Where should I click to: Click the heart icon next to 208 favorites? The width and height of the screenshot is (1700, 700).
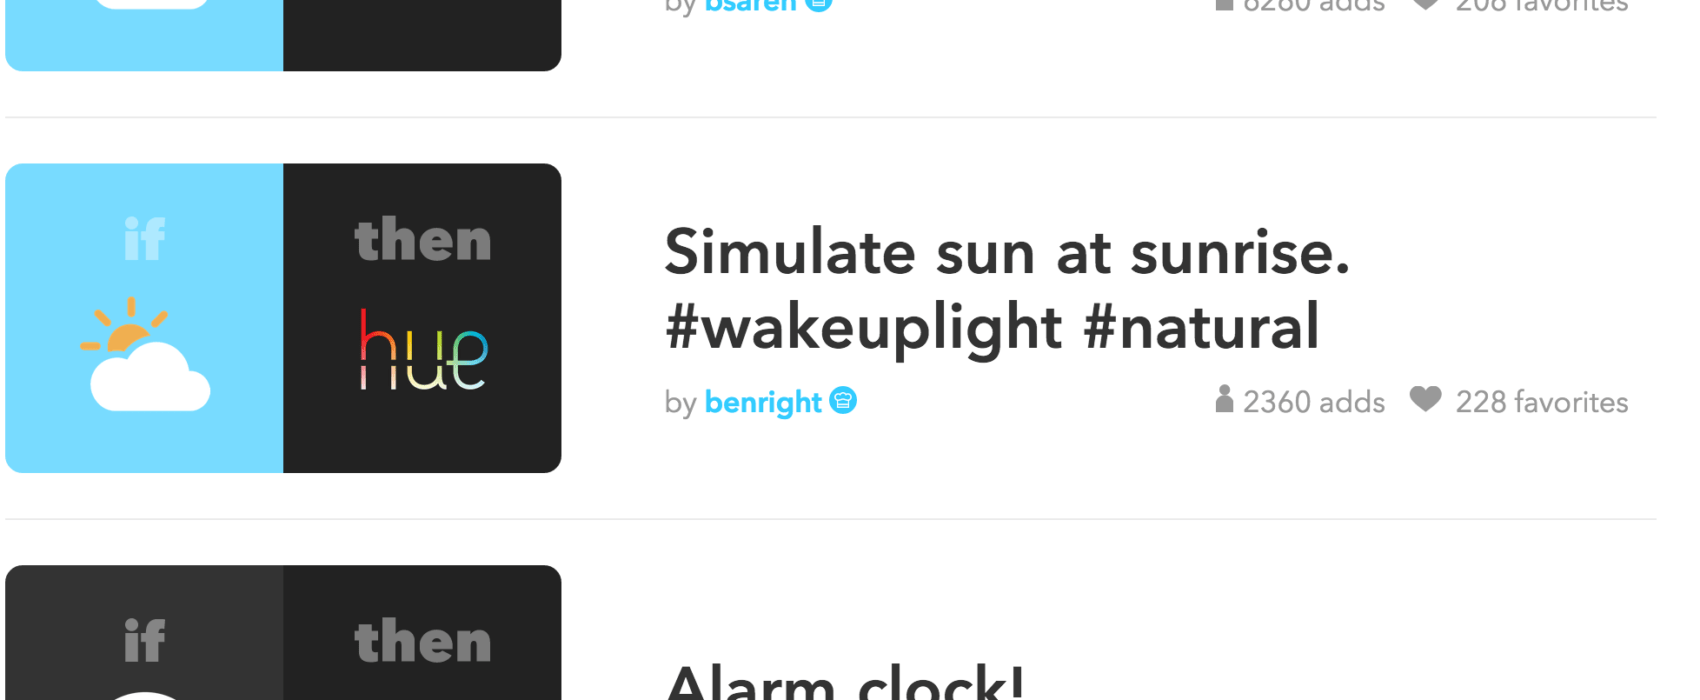click(x=1426, y=5)
